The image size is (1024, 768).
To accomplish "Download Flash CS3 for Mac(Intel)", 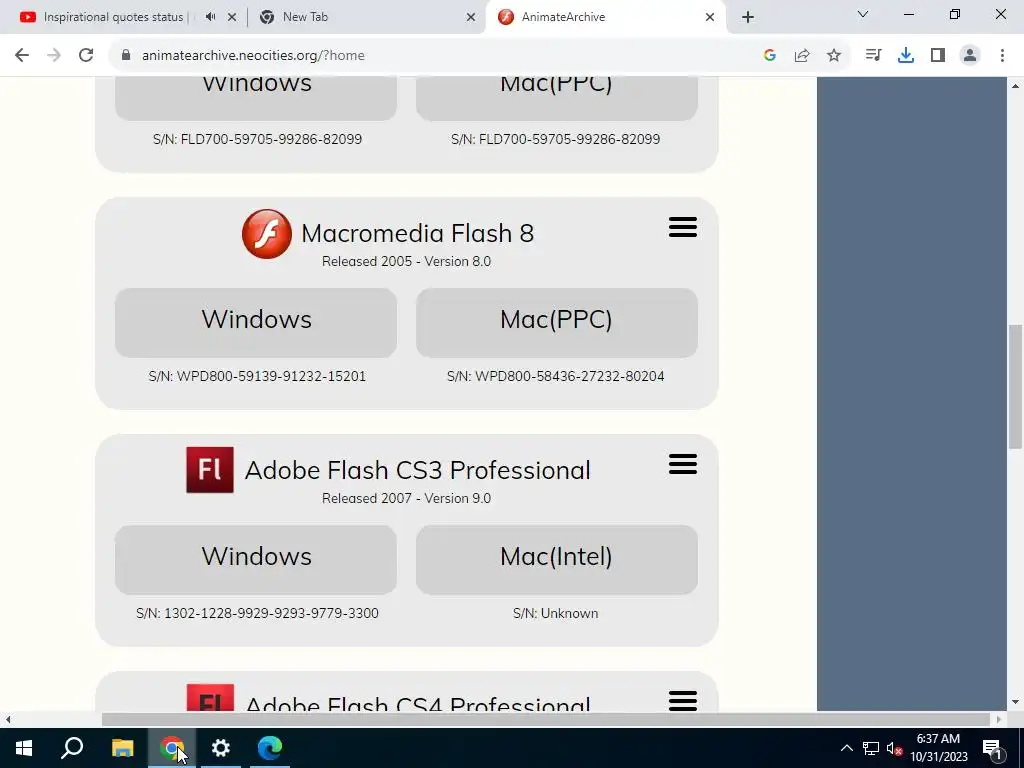I will tap(556, 560).
